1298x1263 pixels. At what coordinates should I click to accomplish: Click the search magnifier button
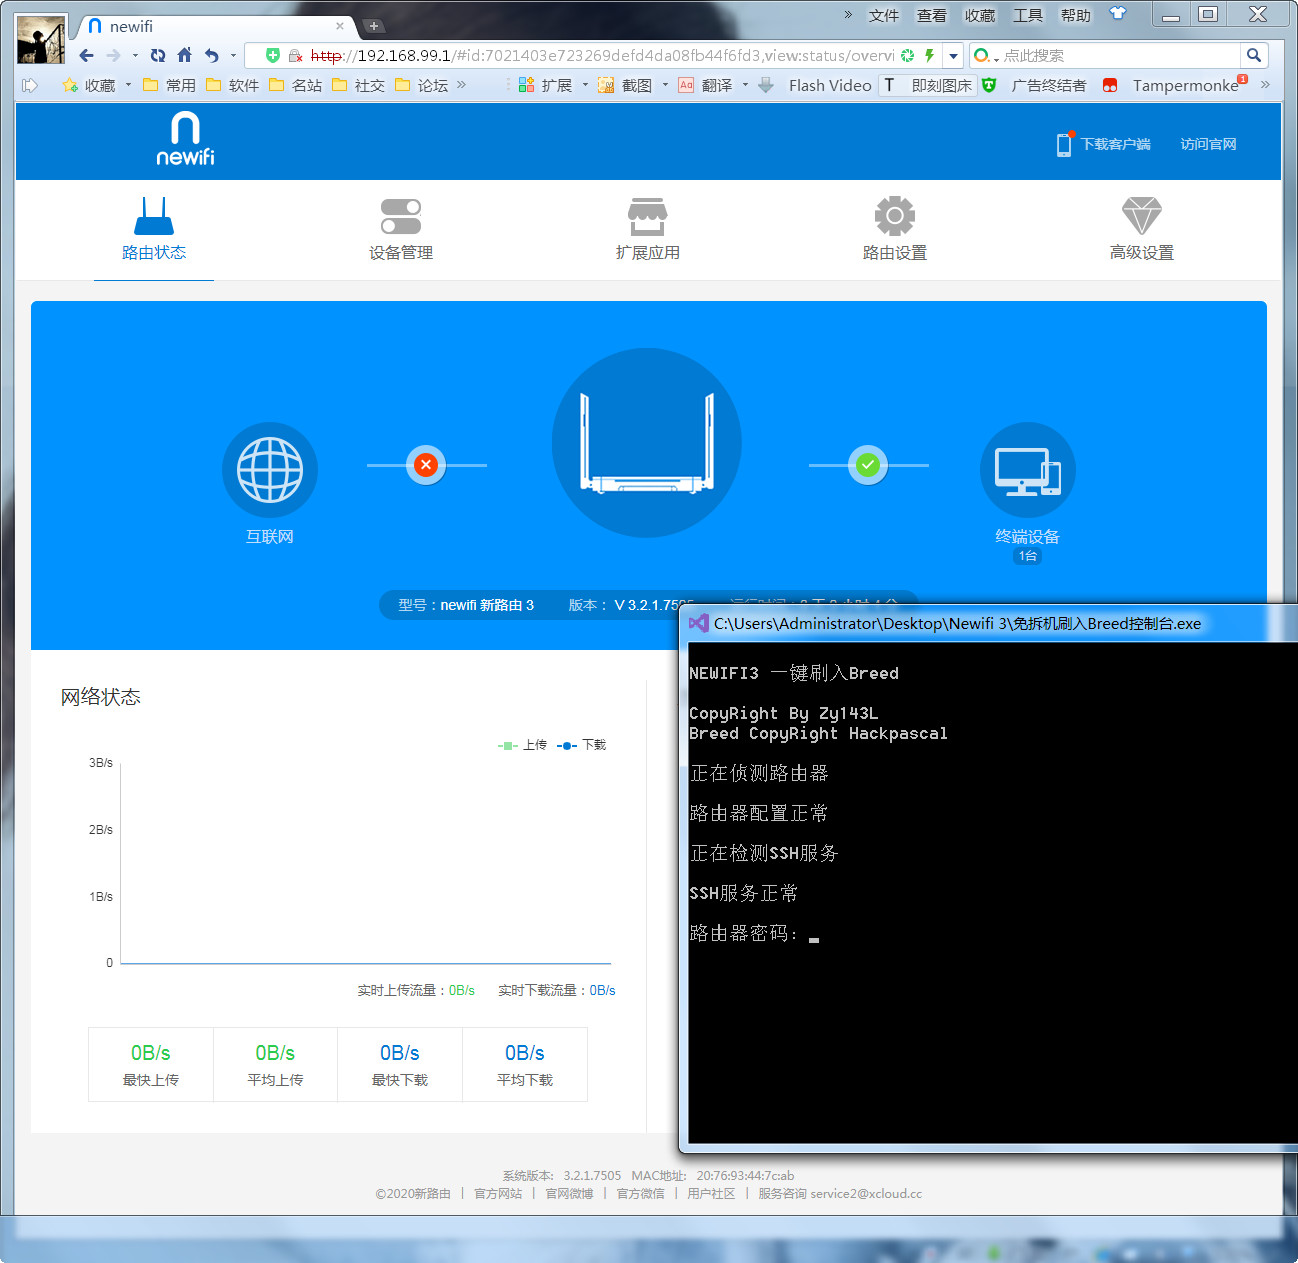click(1254, 56)
